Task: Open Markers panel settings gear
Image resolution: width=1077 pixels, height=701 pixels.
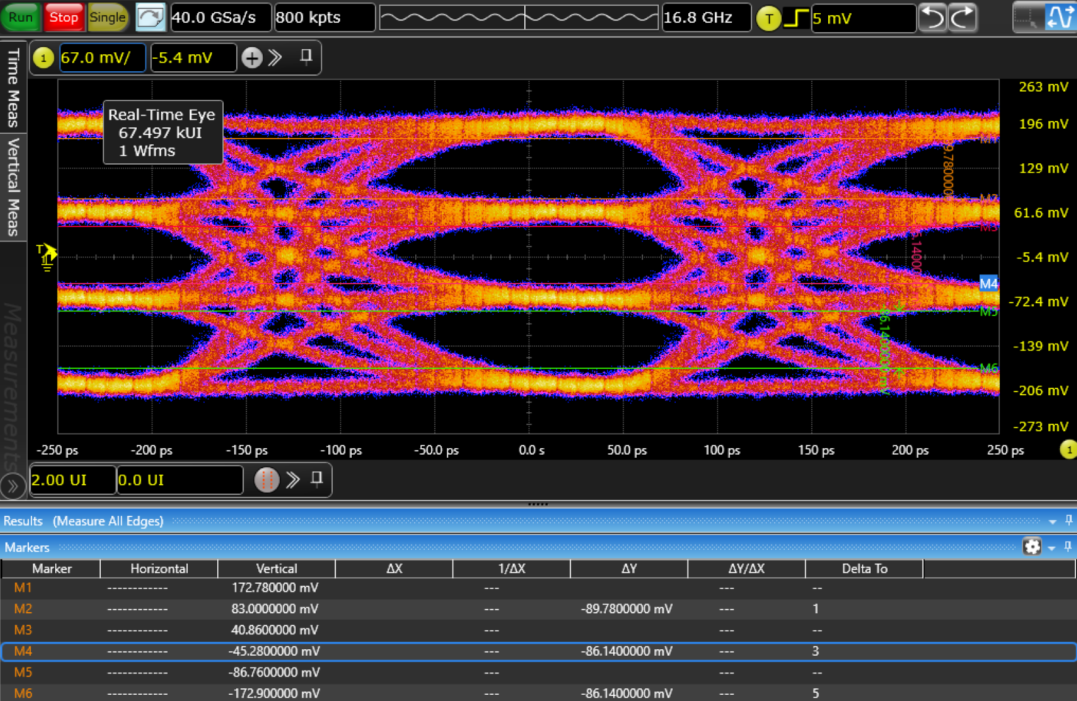Action: 1032,547
